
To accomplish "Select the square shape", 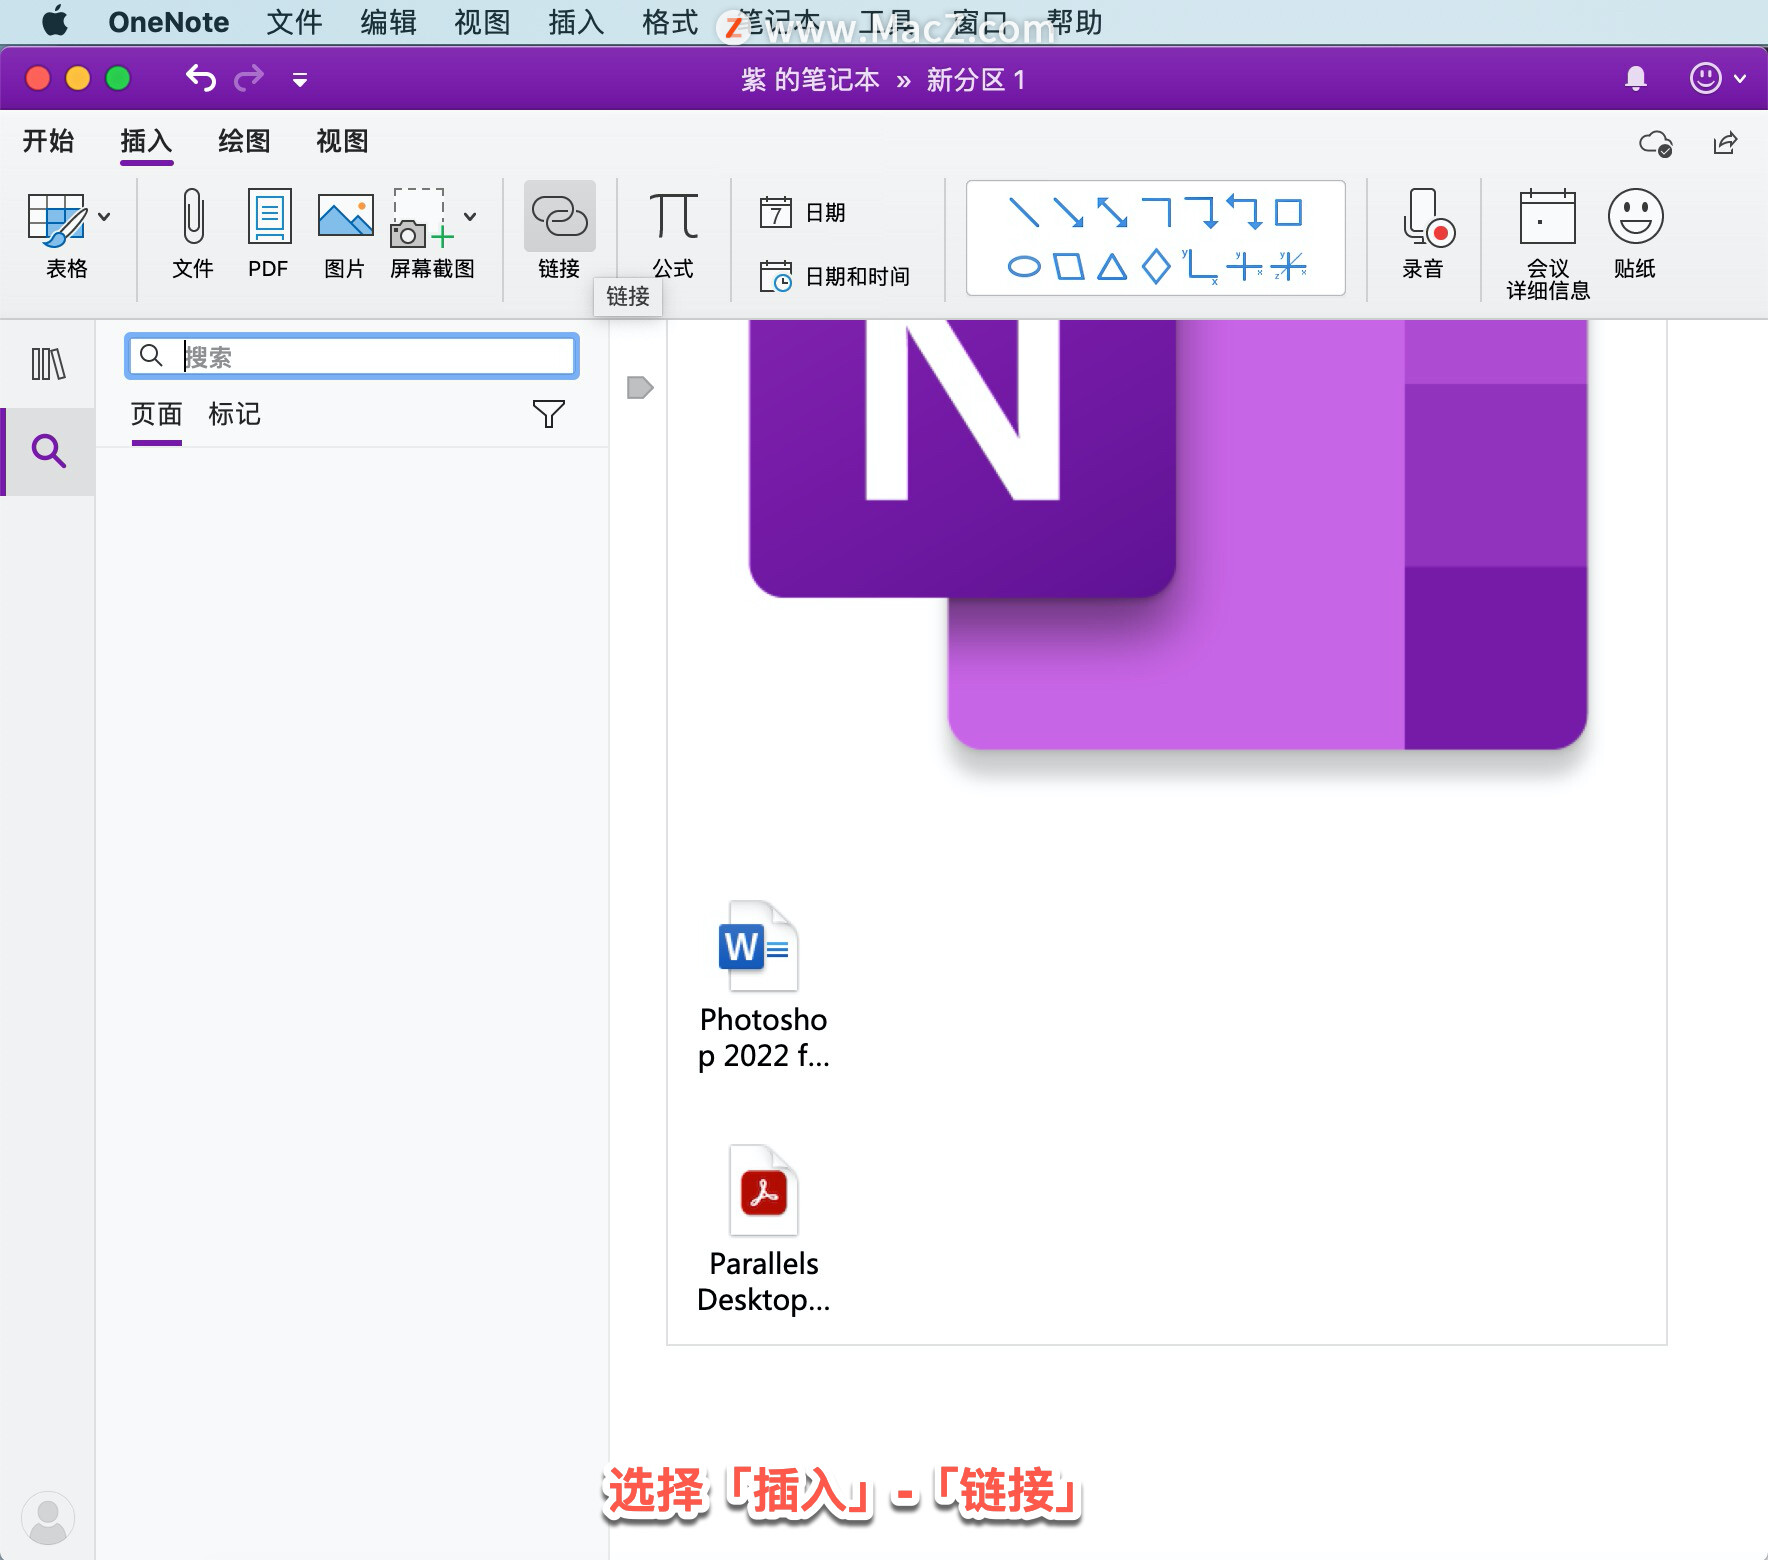I will tap(1289, 212).
